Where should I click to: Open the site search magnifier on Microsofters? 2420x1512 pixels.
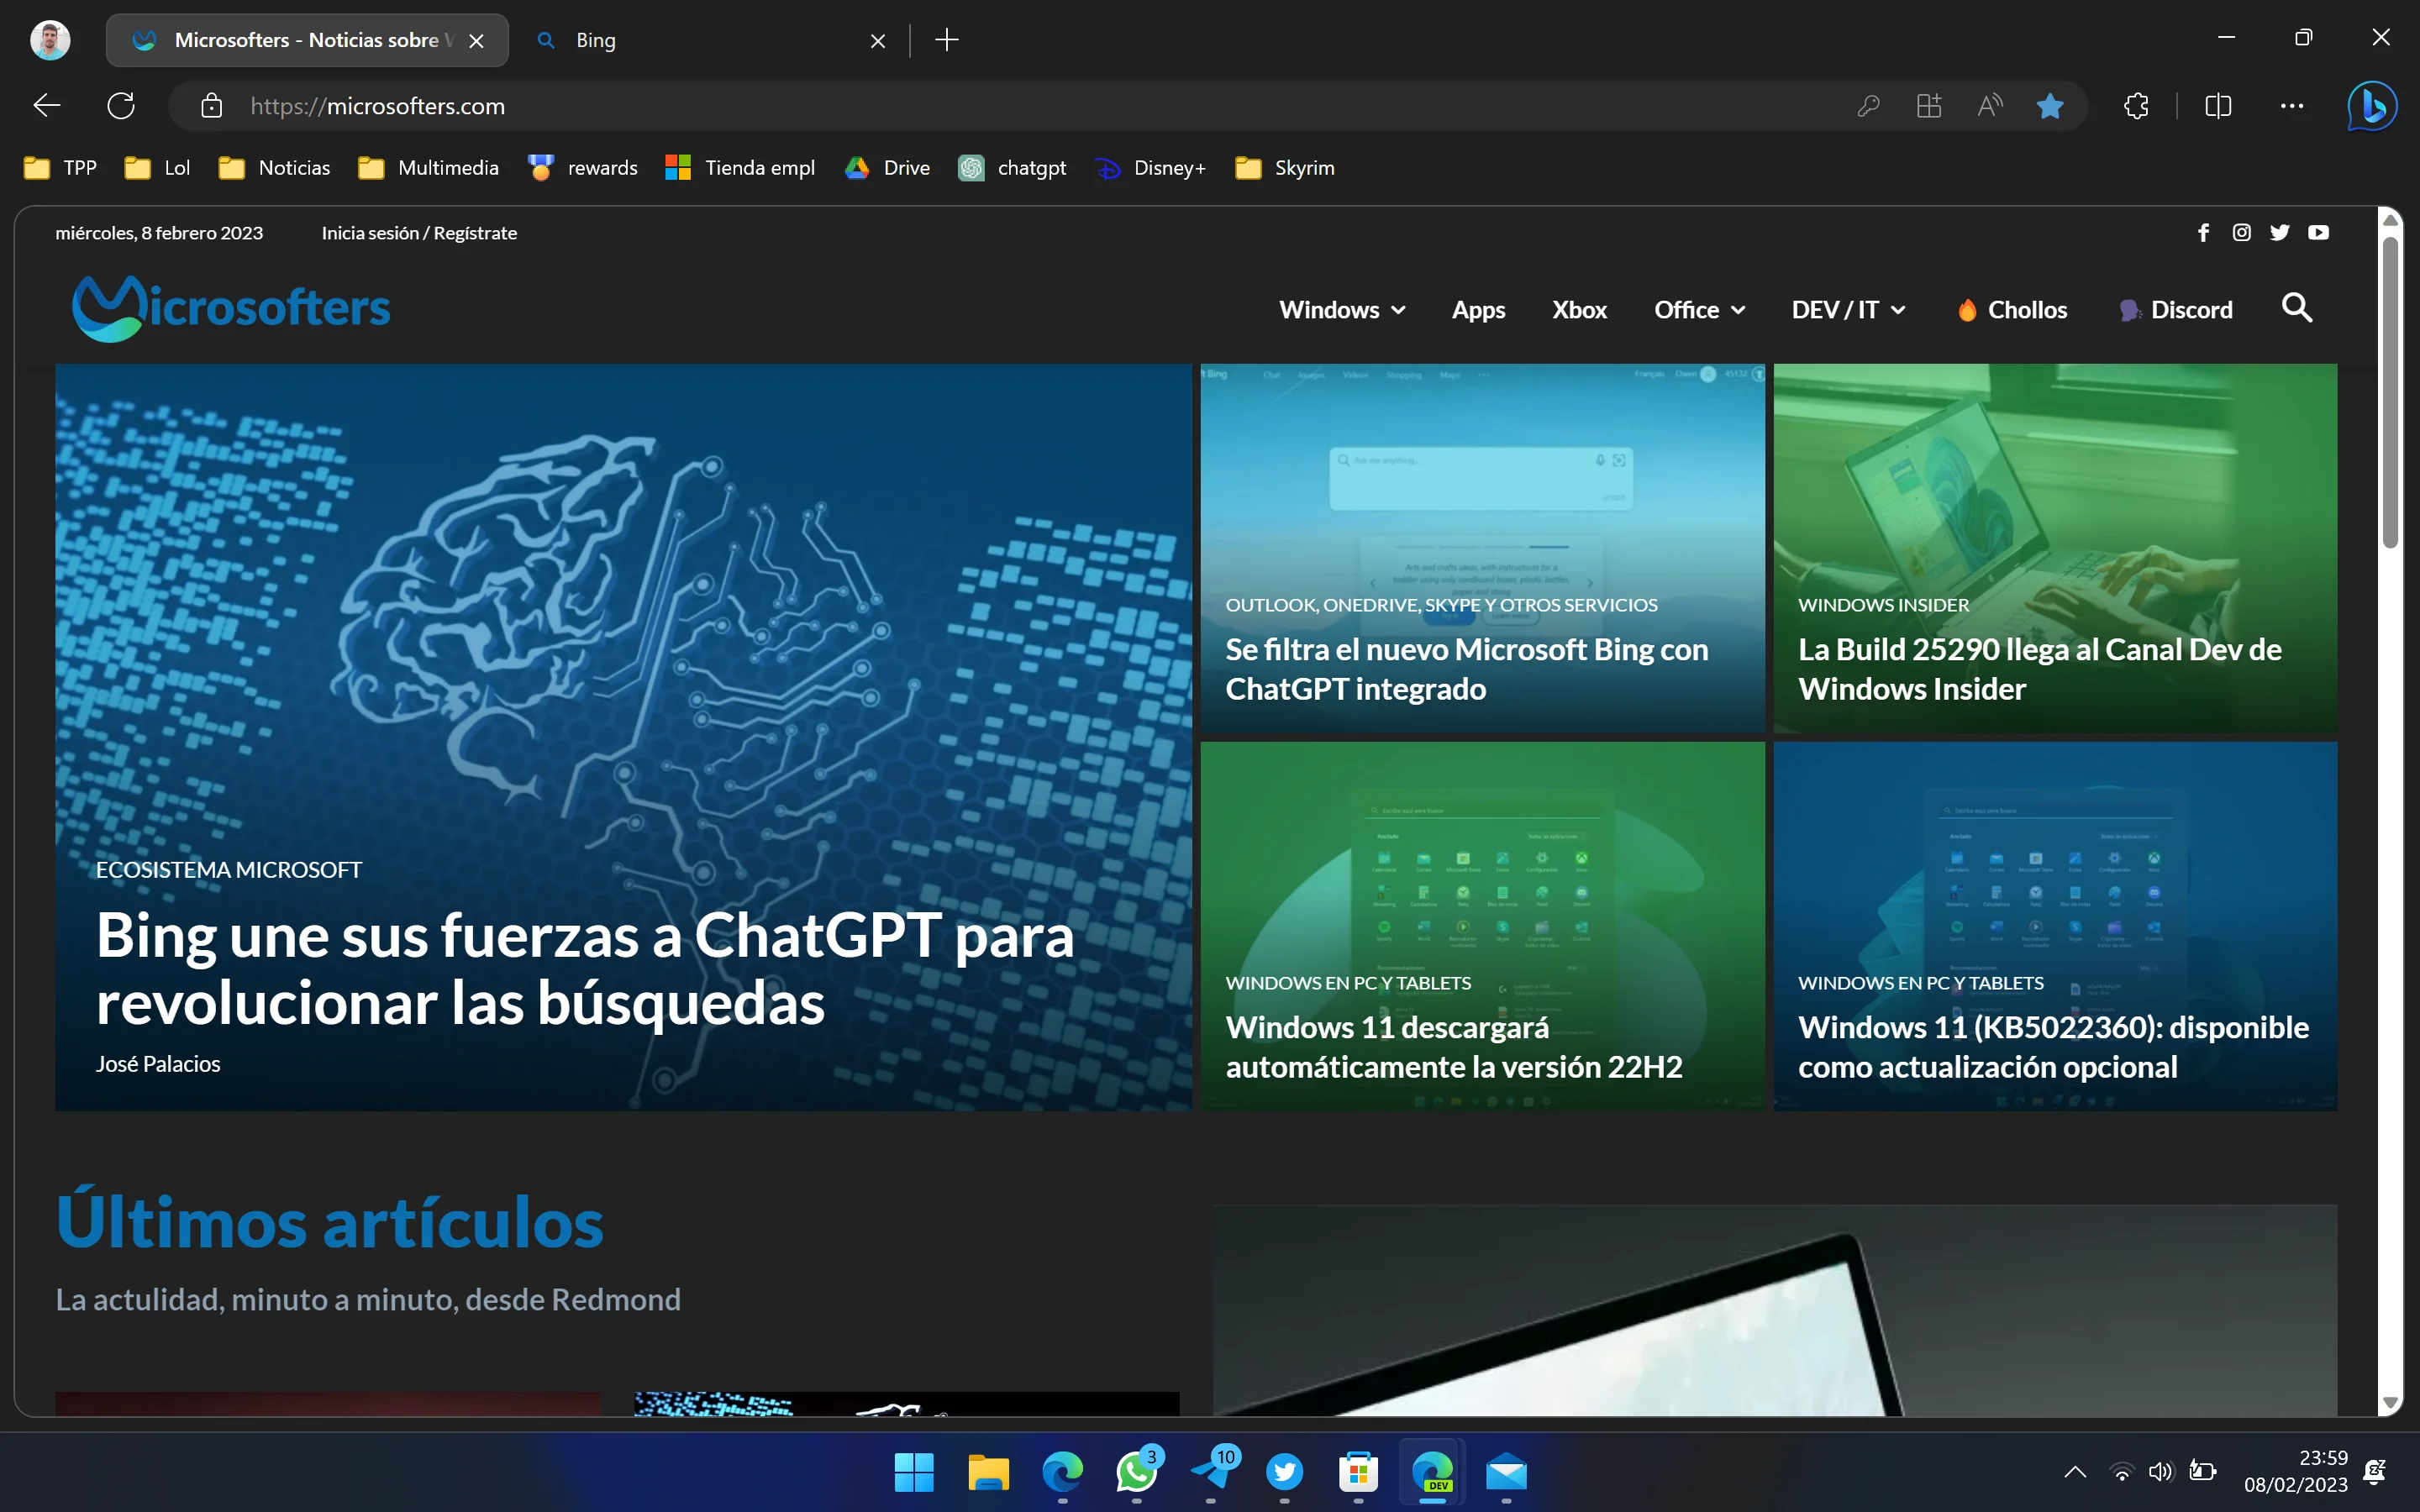pos(2296,309)
